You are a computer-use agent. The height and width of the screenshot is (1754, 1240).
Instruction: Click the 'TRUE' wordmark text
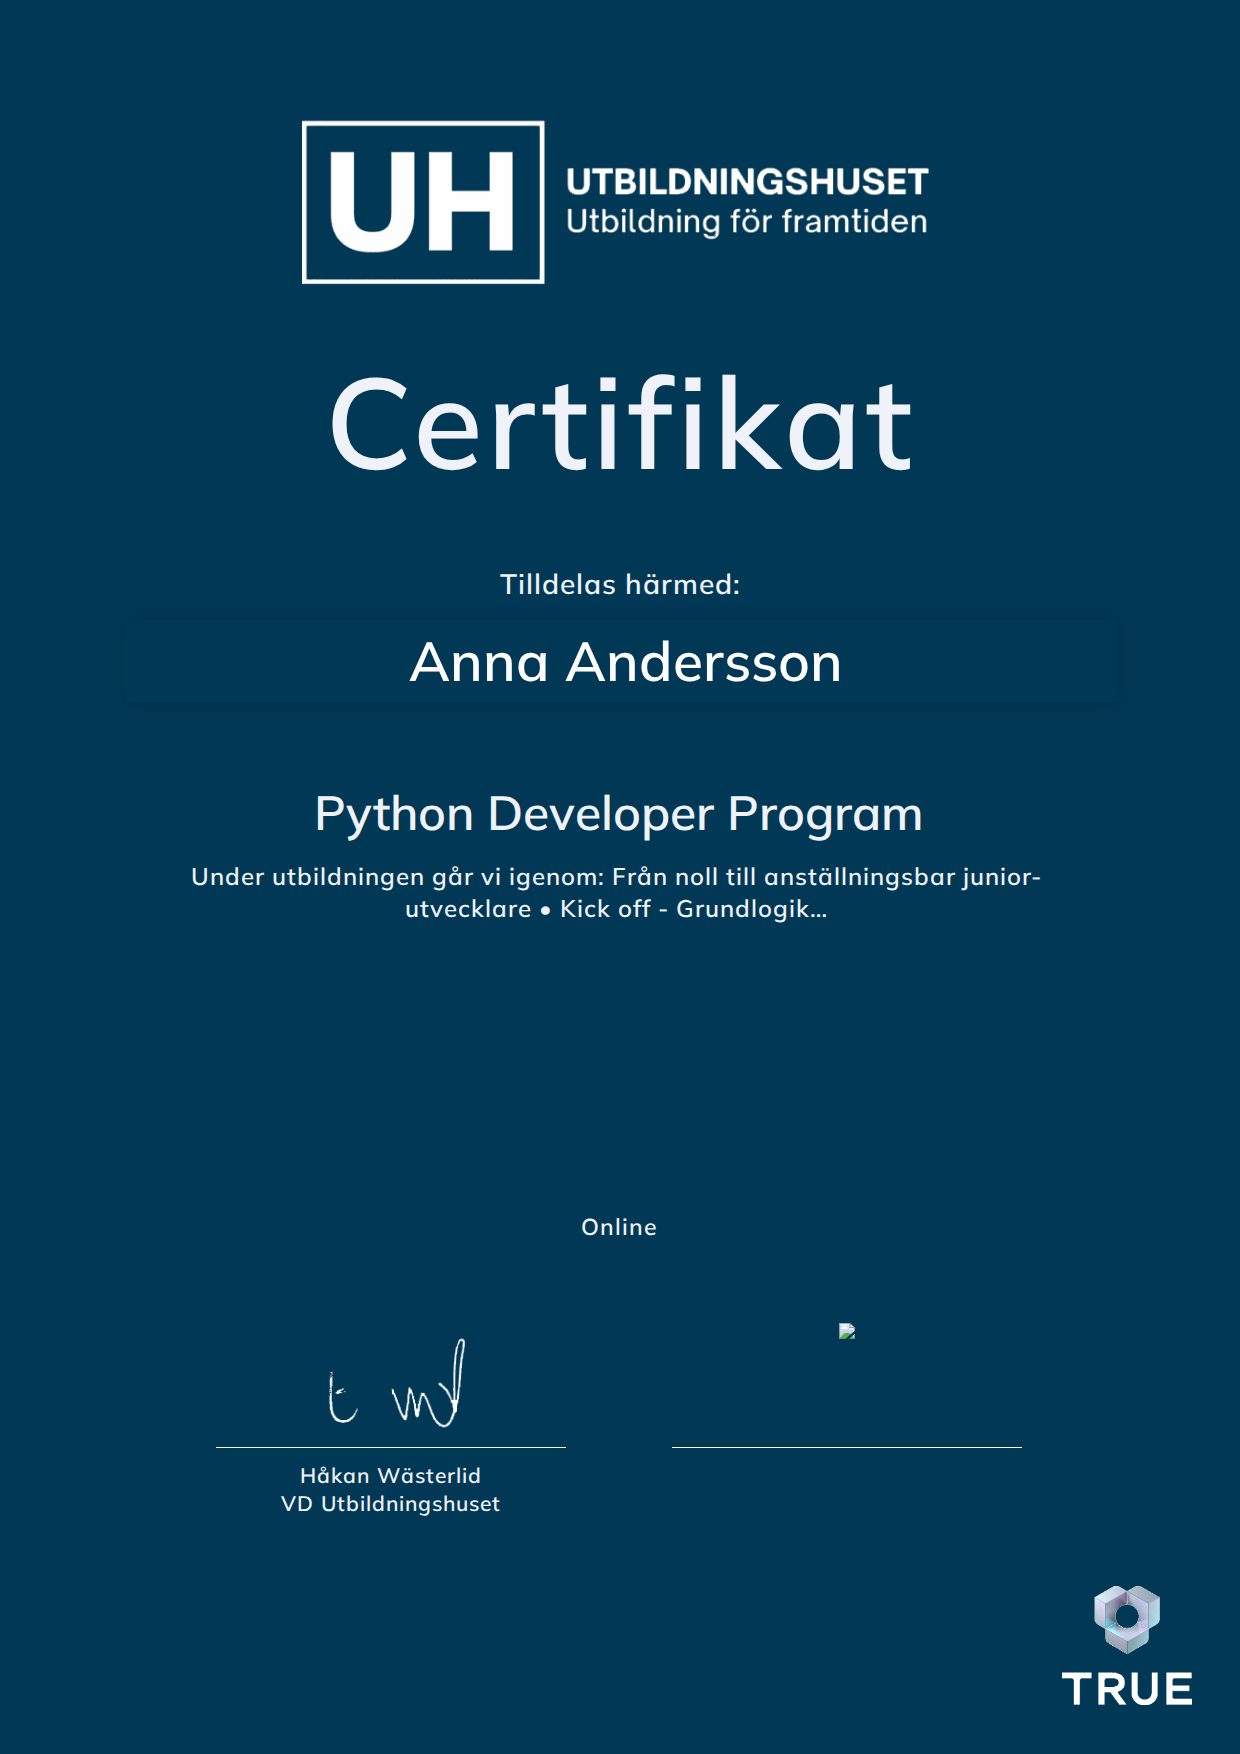(1127, 1689)
